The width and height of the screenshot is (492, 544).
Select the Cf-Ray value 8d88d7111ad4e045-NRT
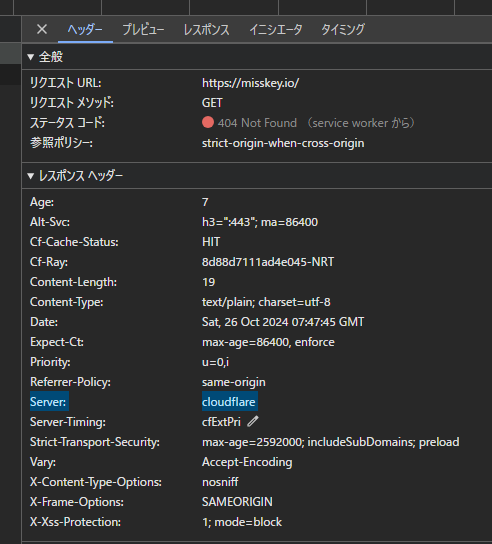[268, 262]
